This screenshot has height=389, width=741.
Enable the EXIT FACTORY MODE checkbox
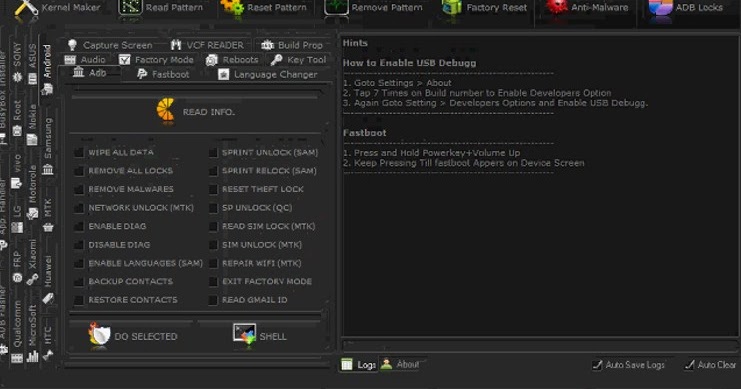[x=213, y=282]
